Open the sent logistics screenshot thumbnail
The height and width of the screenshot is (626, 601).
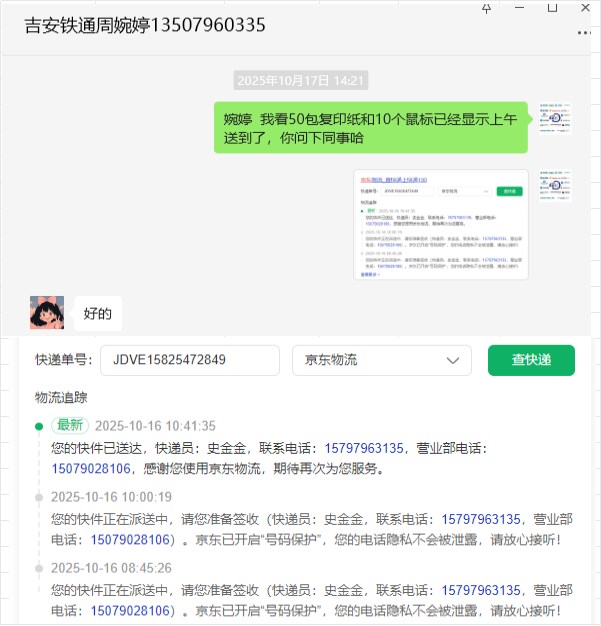[441, 224]
